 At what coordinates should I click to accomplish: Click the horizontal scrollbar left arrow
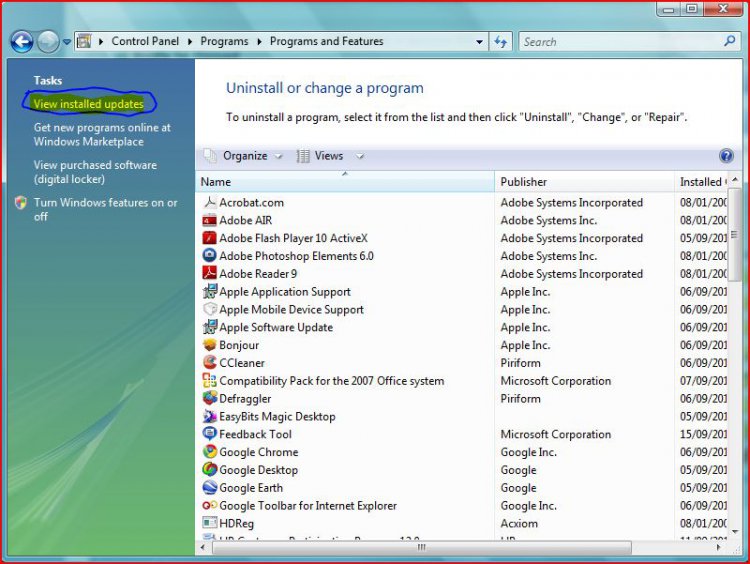(203, 547)
